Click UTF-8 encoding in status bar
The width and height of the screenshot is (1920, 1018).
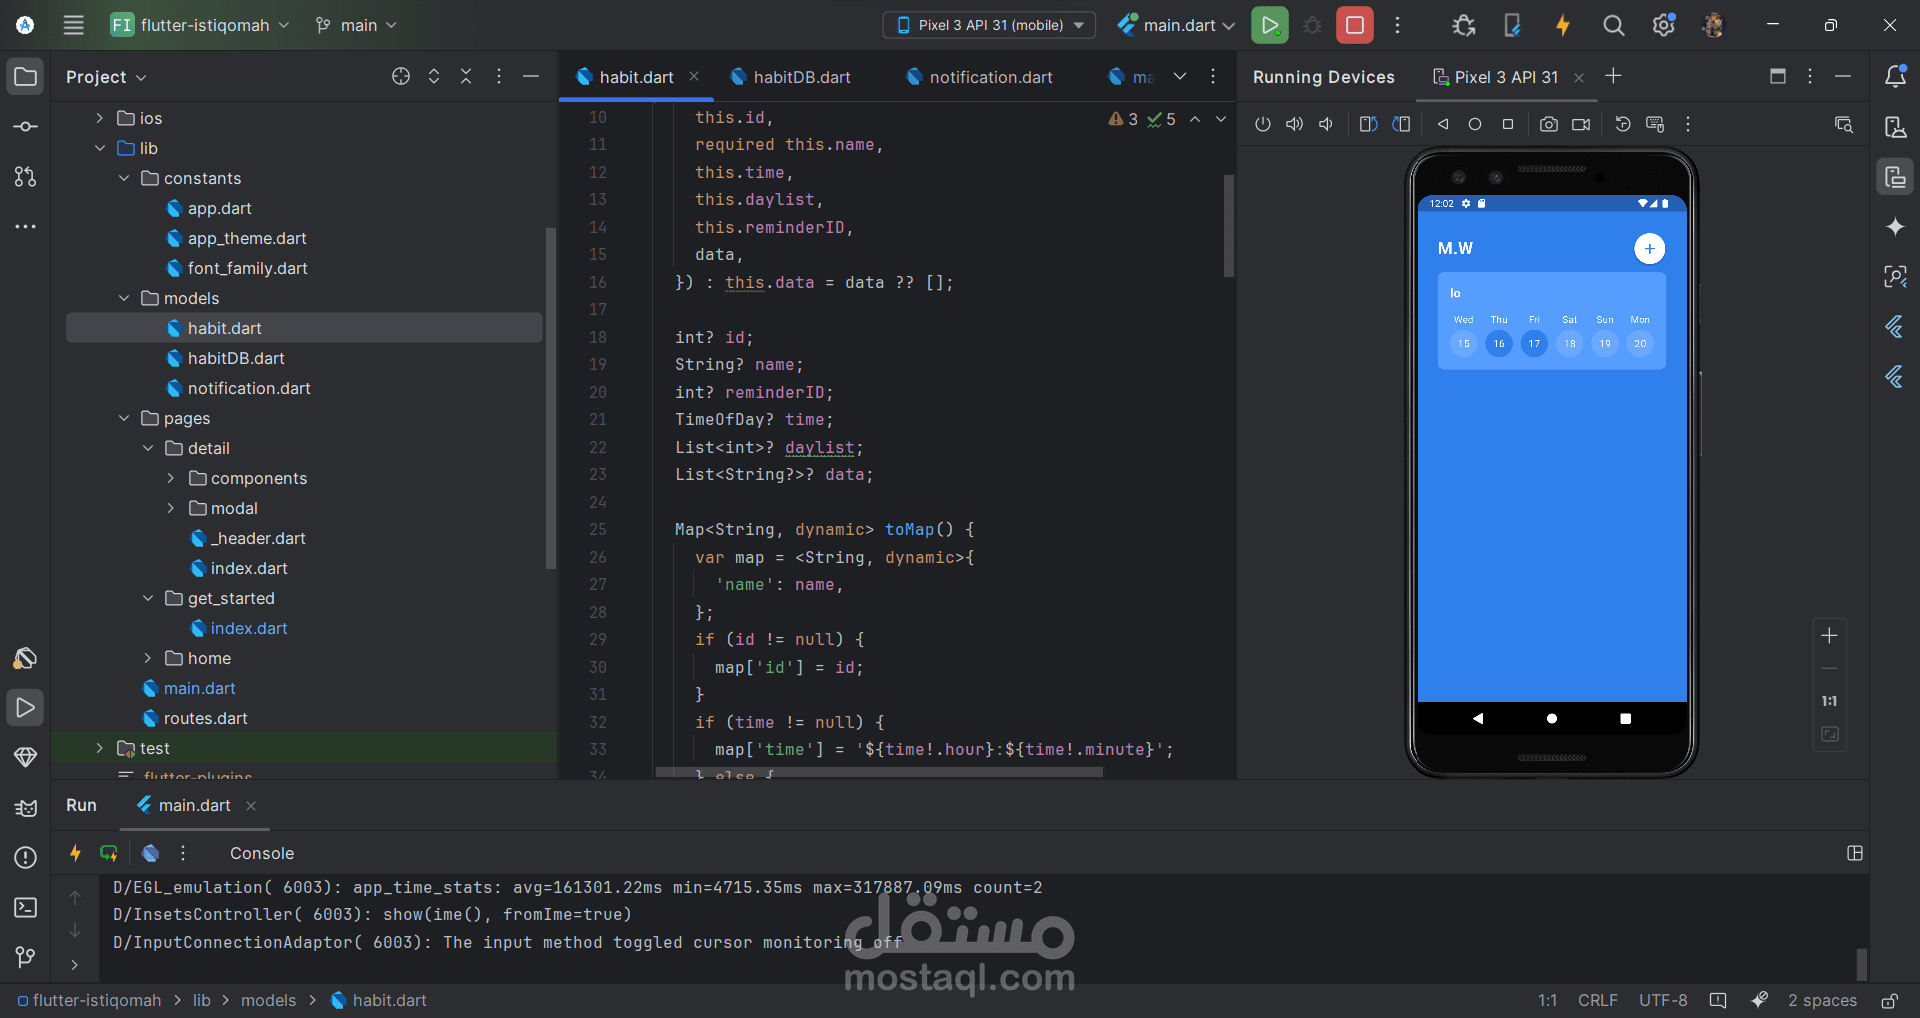[x=1663, y=1000]
